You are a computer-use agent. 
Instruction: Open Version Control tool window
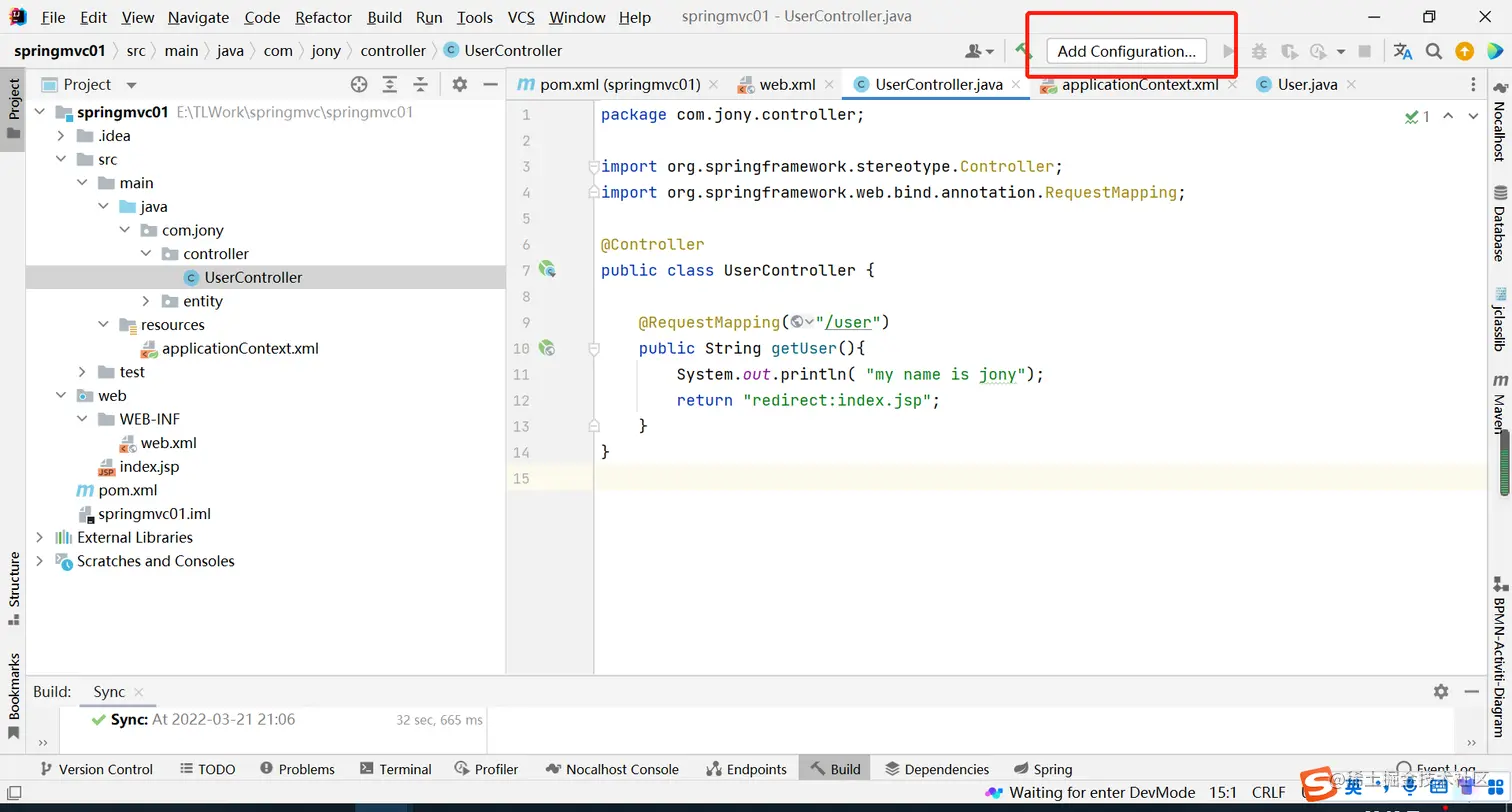click(96, 769)
